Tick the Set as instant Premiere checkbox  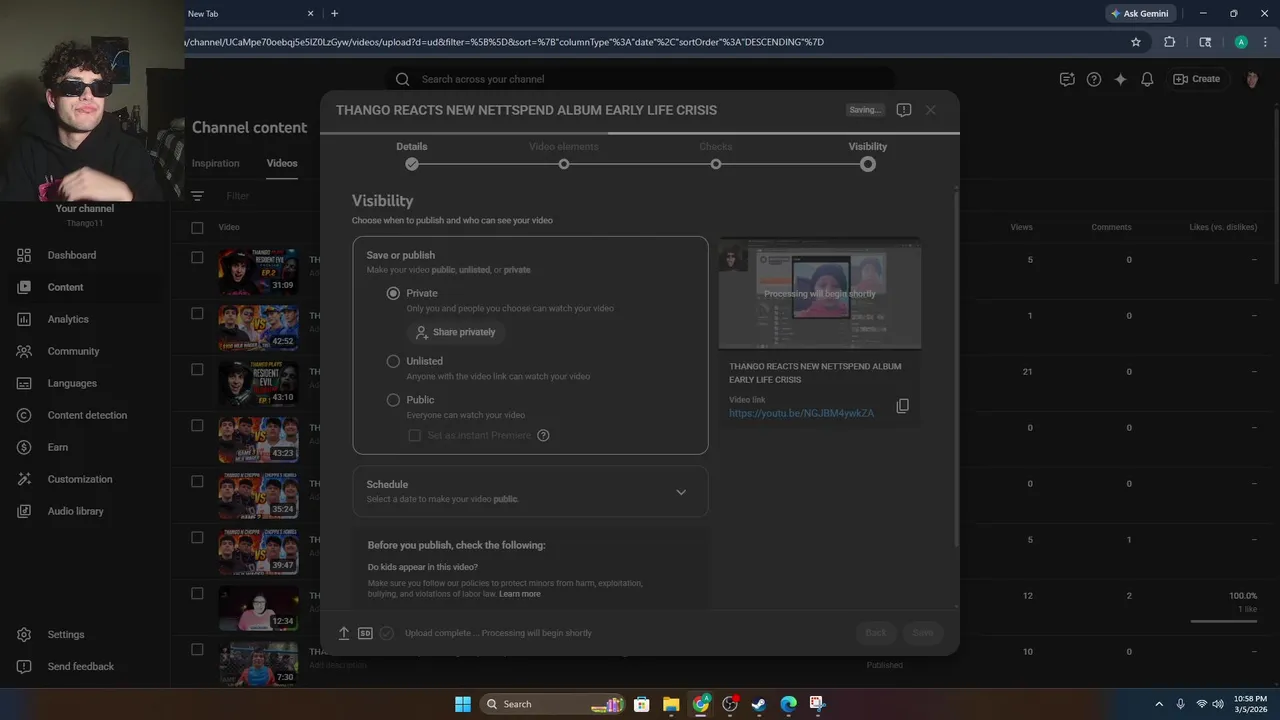click(414, 435)
